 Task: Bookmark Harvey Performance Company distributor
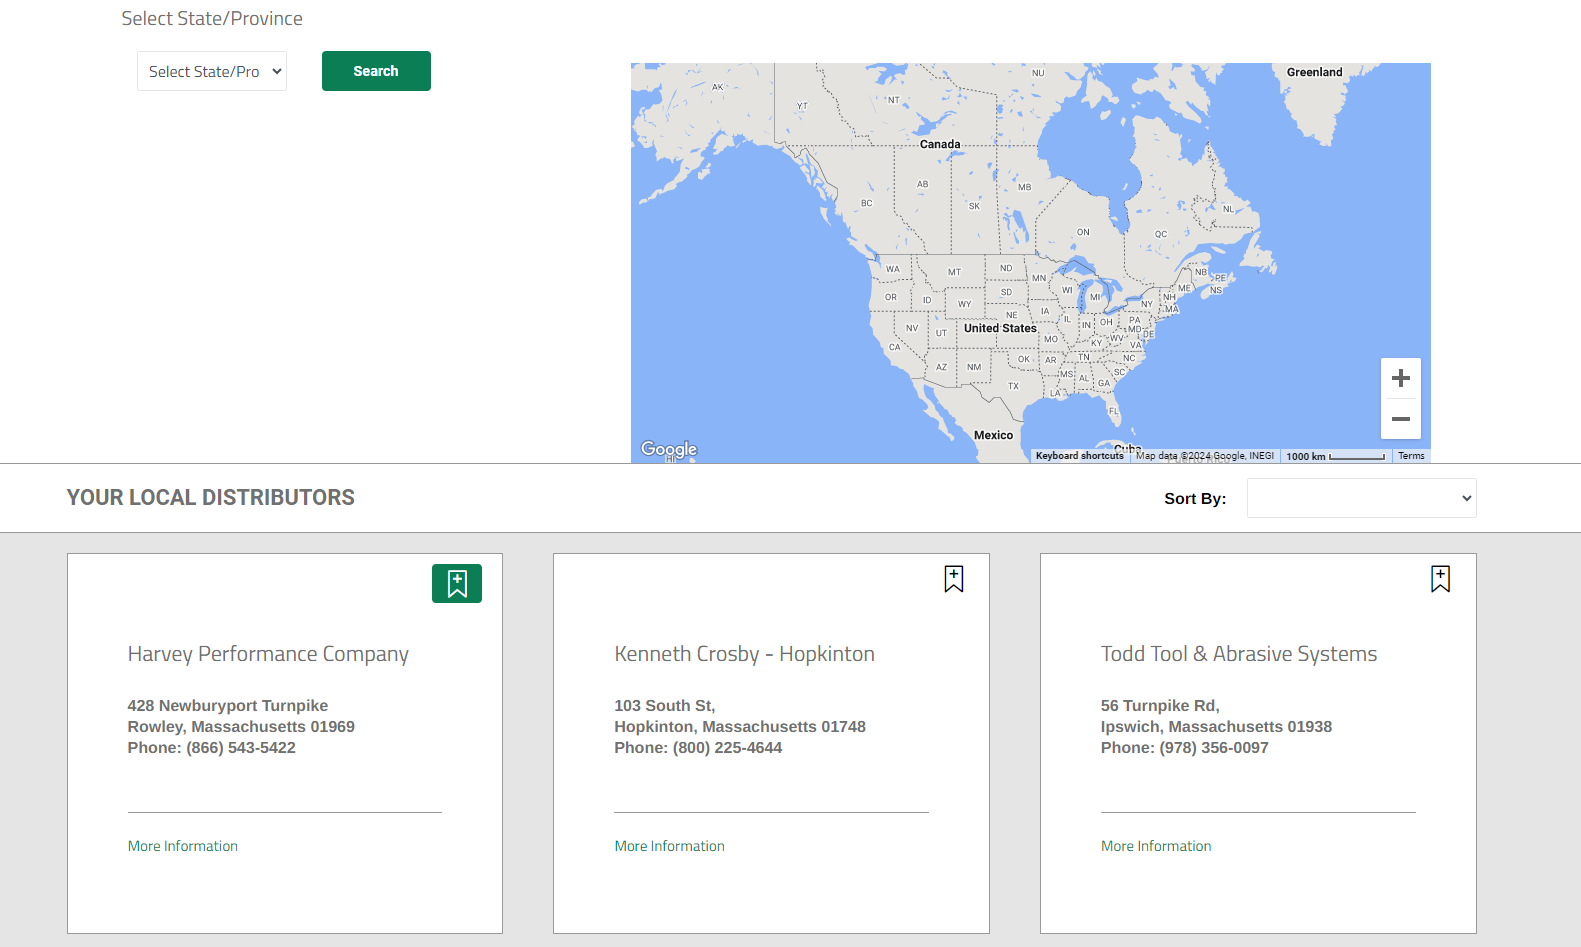coord(457,584)
